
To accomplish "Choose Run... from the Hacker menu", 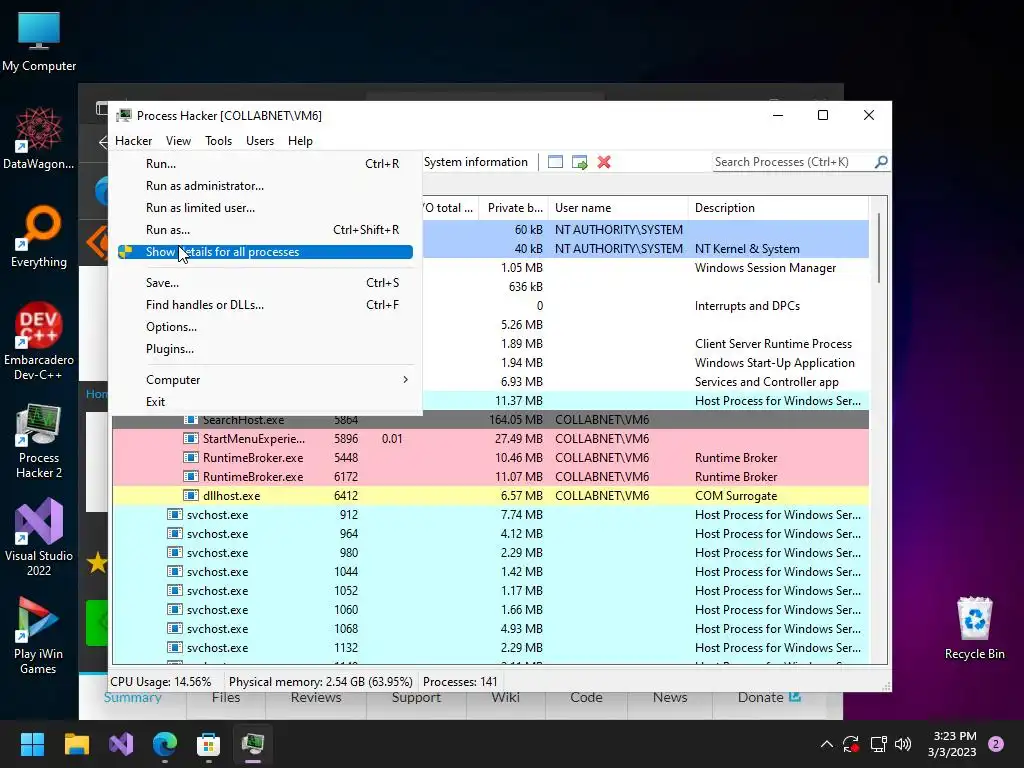I will click(265, 164).
